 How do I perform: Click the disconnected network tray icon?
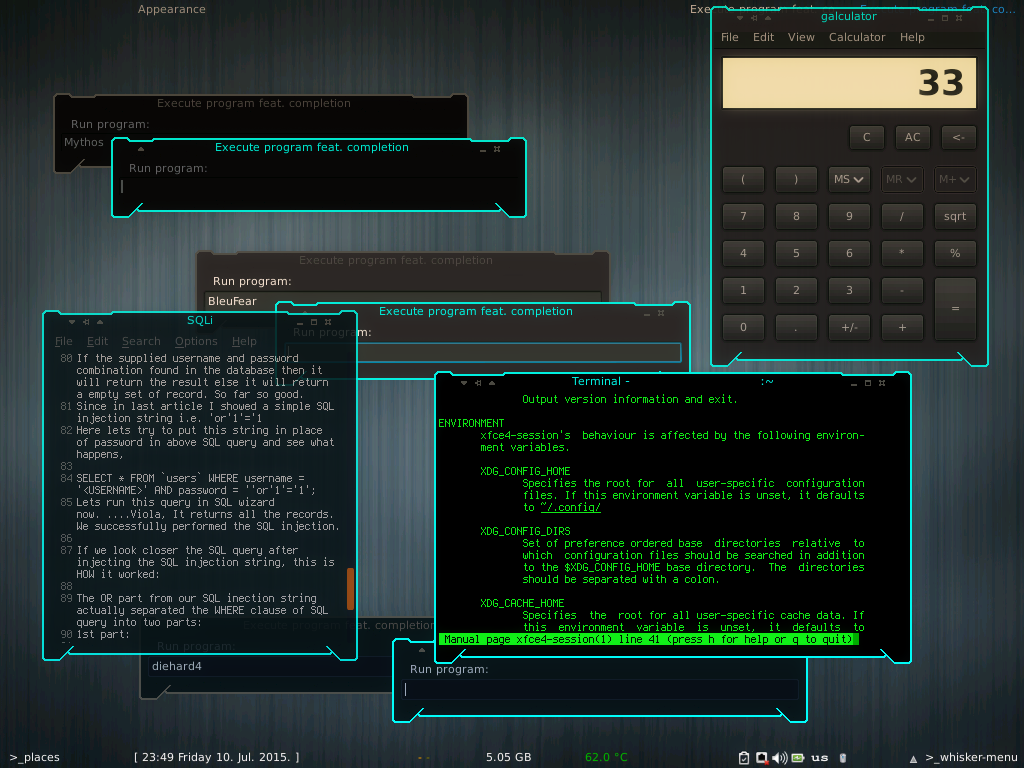[761, 758]
